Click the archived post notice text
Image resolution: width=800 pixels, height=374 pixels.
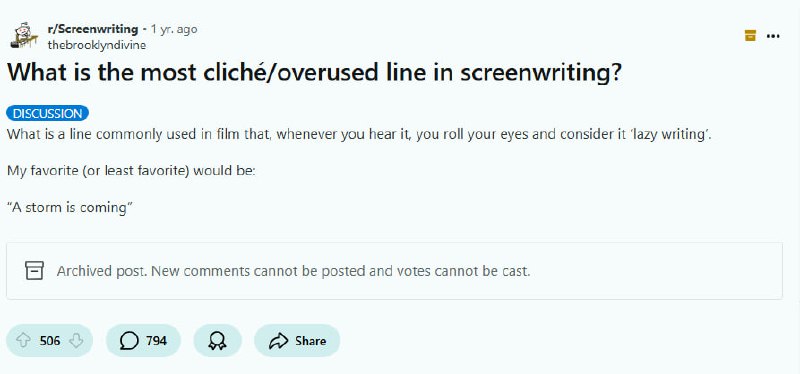(293, 270)
